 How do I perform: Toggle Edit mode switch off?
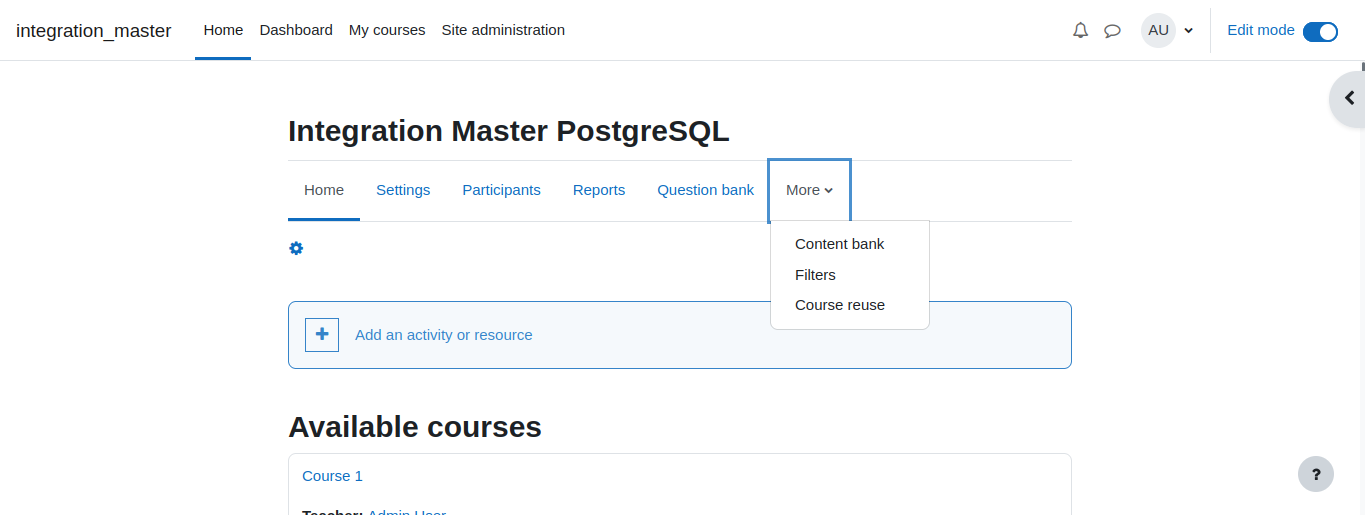point(1320,31)
